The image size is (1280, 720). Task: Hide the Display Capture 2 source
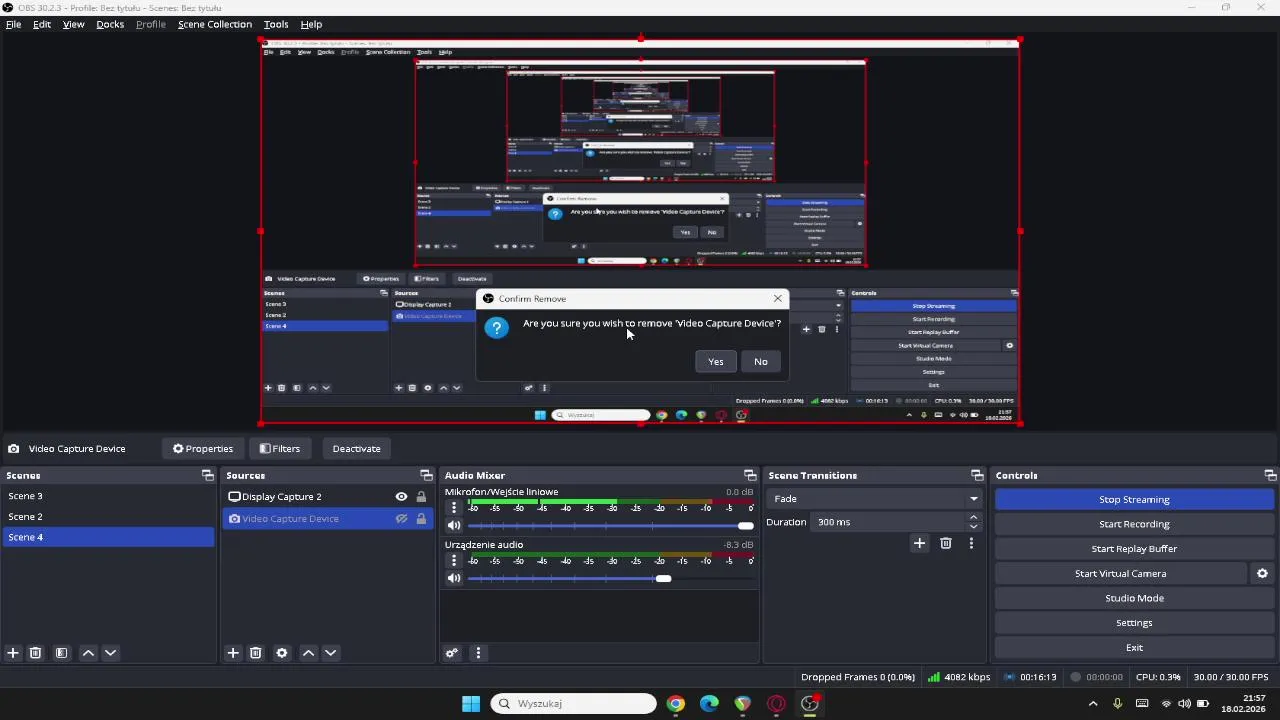click(x=401, y=497)
